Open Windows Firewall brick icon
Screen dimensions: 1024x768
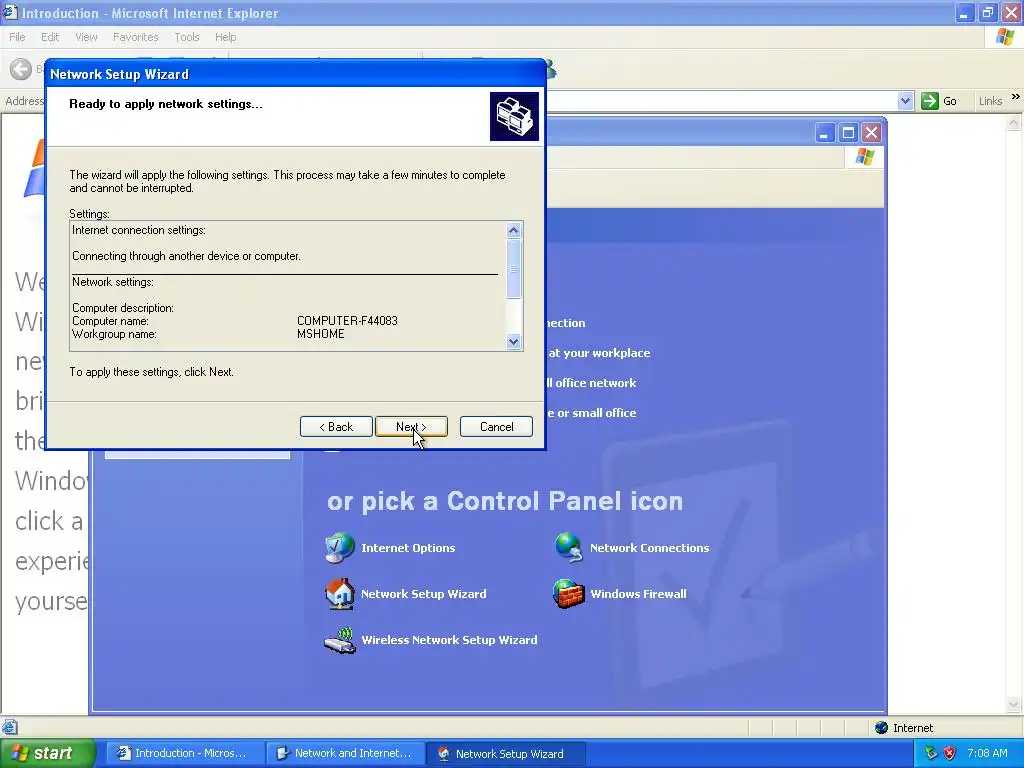[569, 594]
